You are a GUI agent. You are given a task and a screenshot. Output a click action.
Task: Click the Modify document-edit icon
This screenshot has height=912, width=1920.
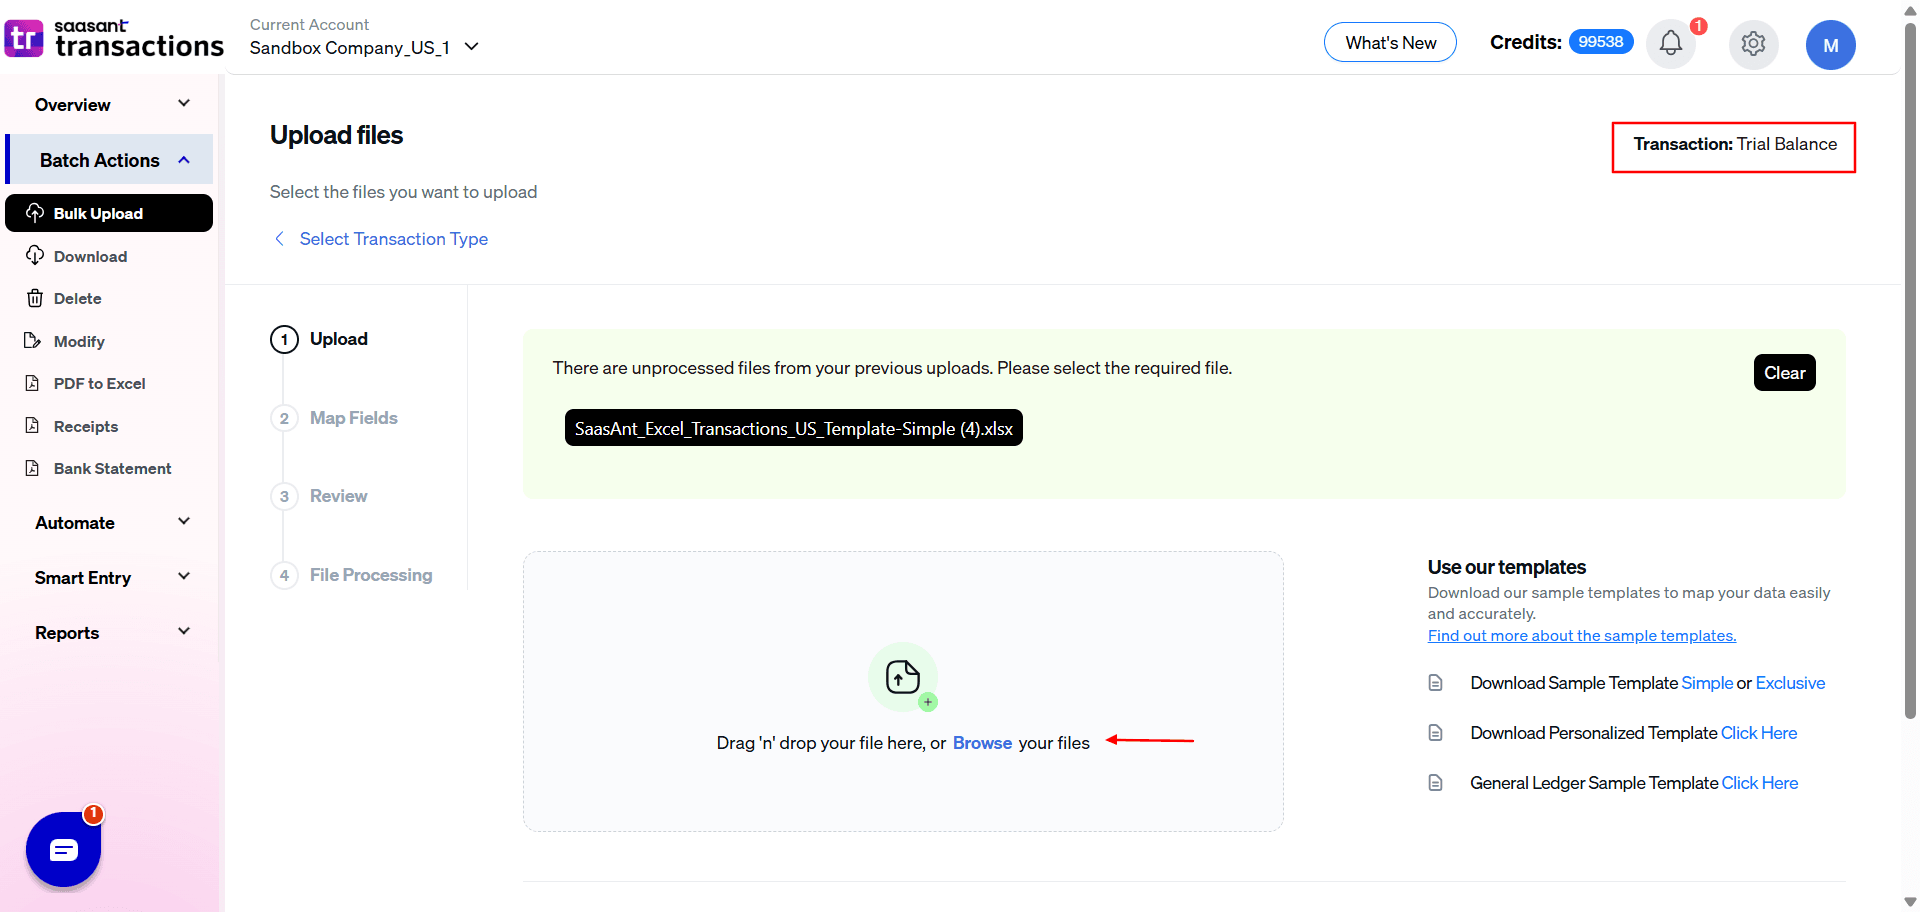(x=33, y=341)
